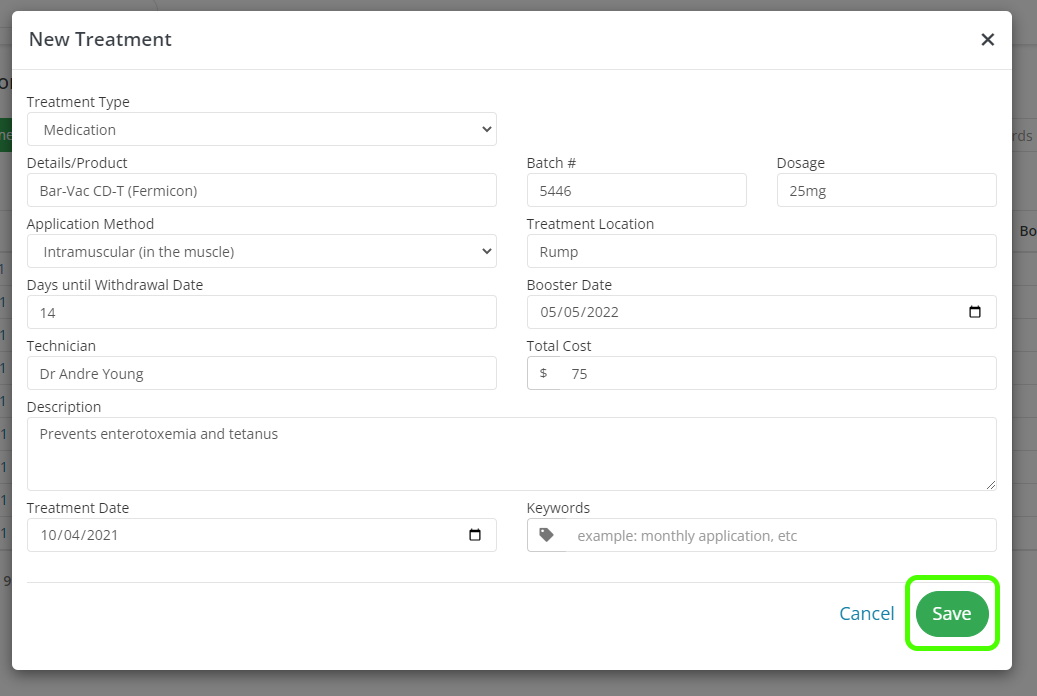Open Booster Date calendar picker icon

pos(975,312)
